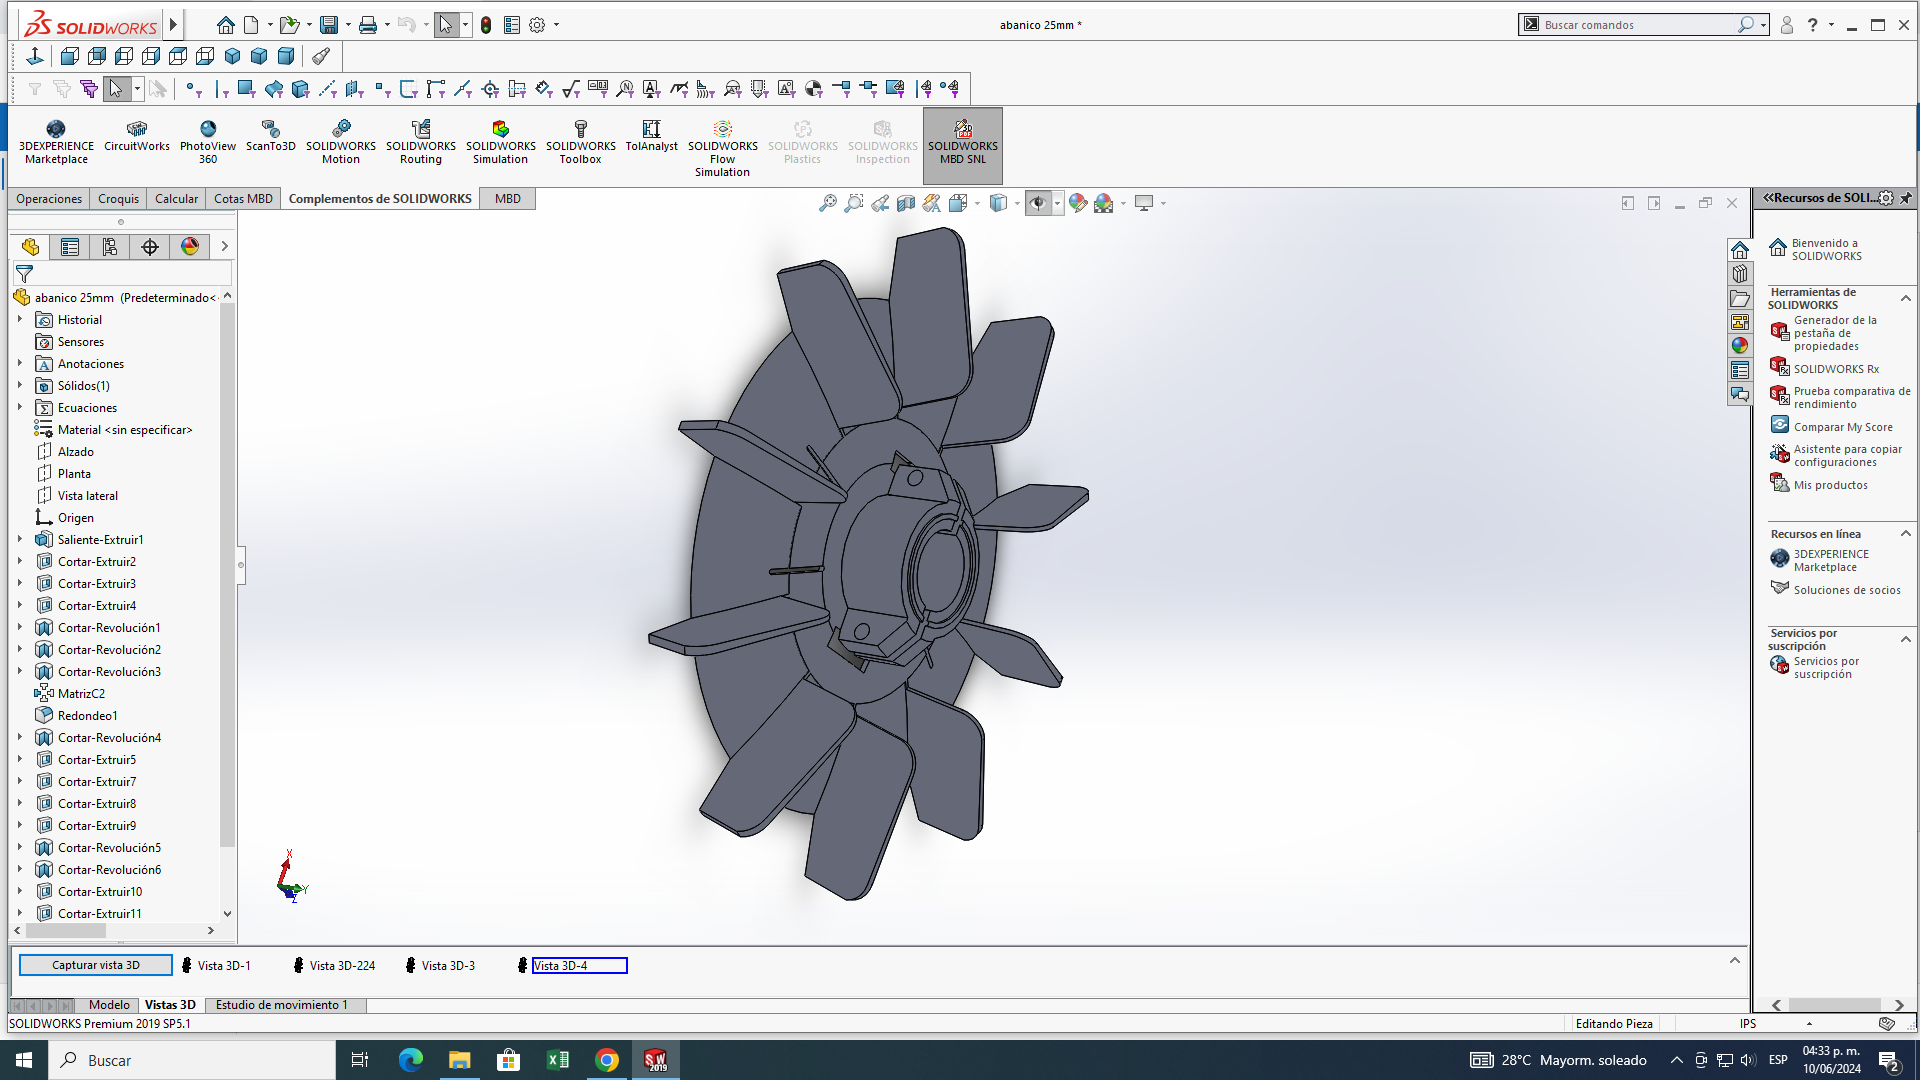Expand the Saliente-Extruir1 feature
Image resolution: width=1920 pixels, height=1080 pixels.
point(19,540)
